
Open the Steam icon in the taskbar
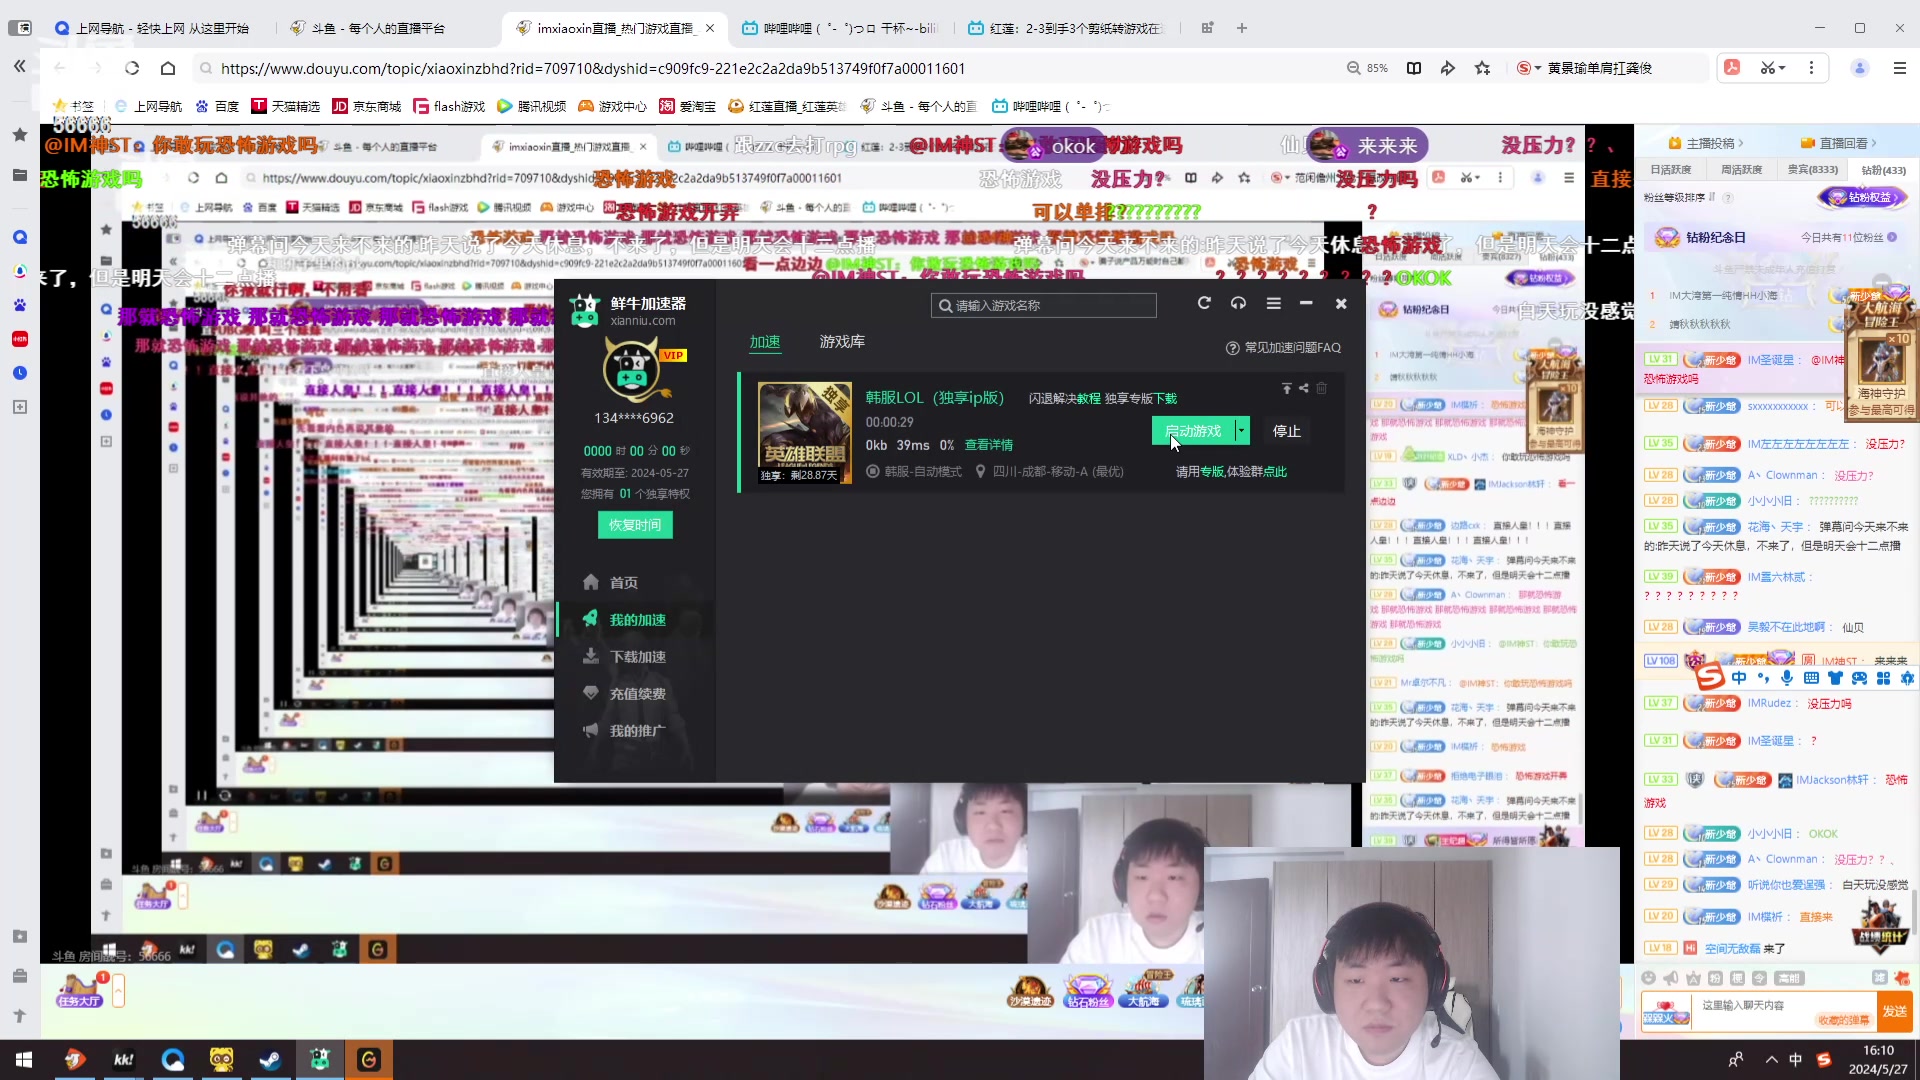(x=270, y=1059)
